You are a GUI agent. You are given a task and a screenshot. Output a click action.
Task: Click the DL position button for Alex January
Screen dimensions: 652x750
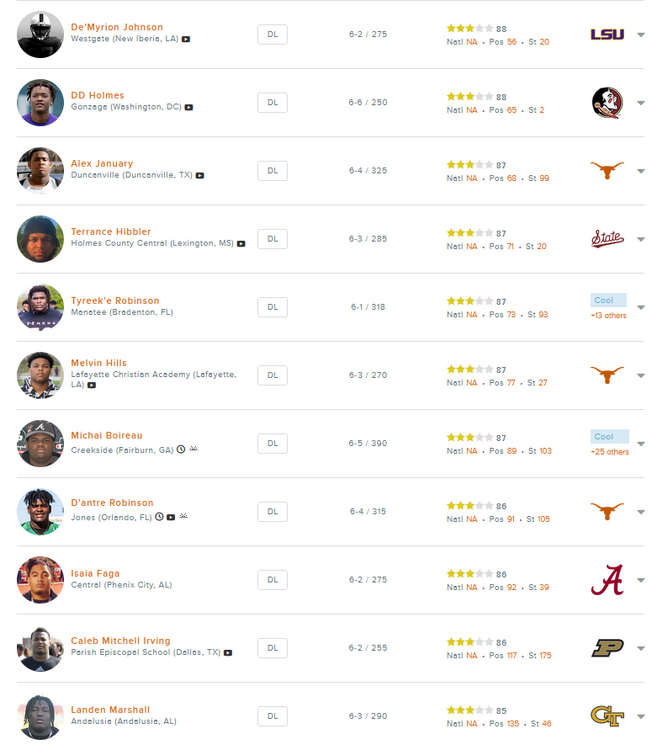coord(272,171)
